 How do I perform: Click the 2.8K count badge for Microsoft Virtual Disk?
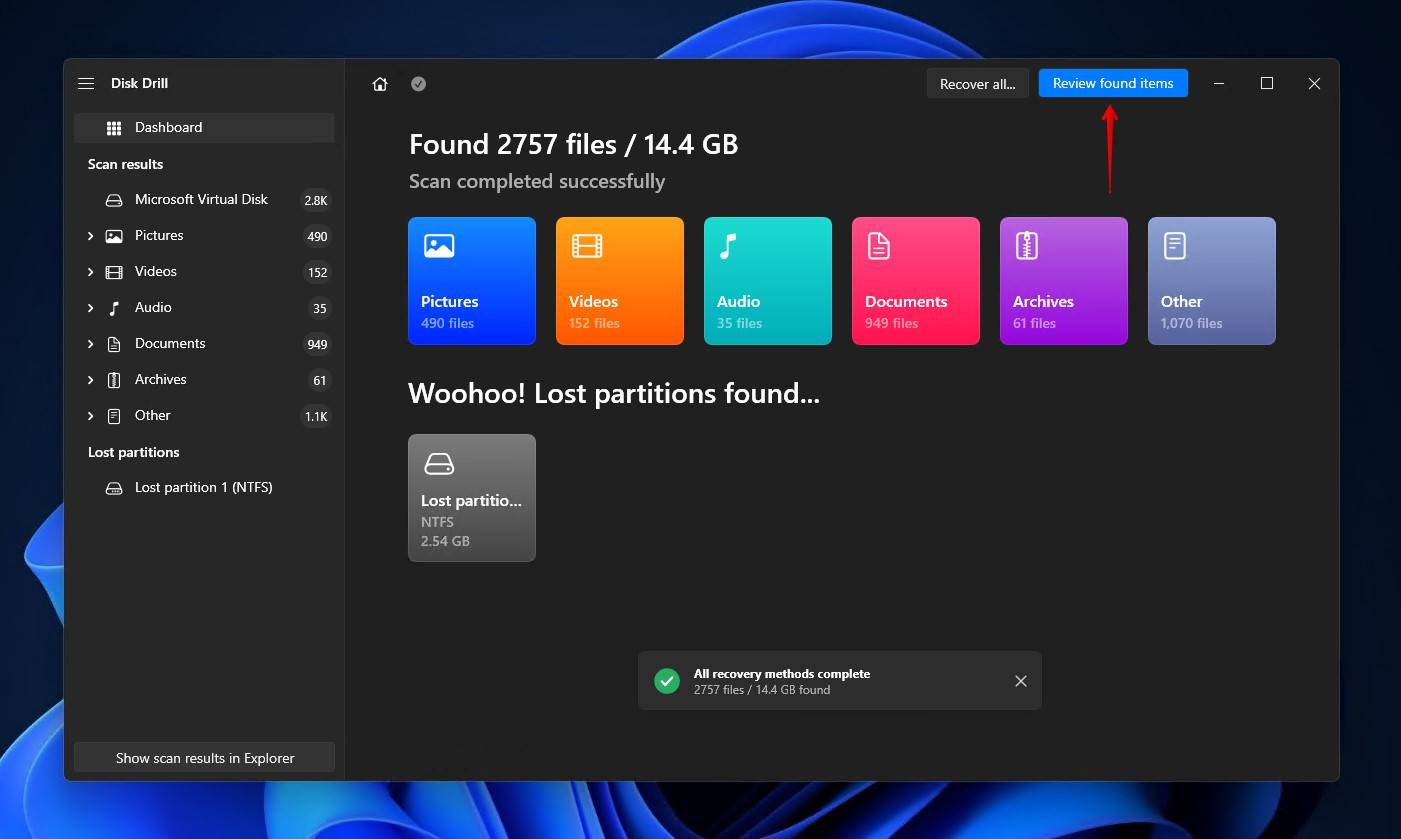(316, 200)
